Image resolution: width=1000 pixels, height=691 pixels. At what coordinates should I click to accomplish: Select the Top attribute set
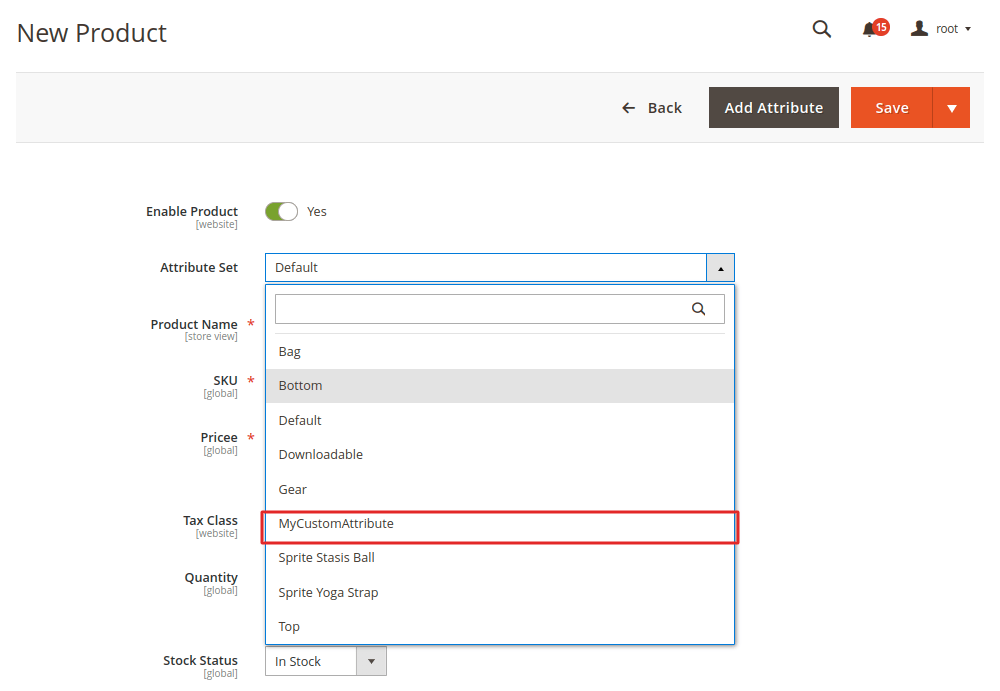499,627
